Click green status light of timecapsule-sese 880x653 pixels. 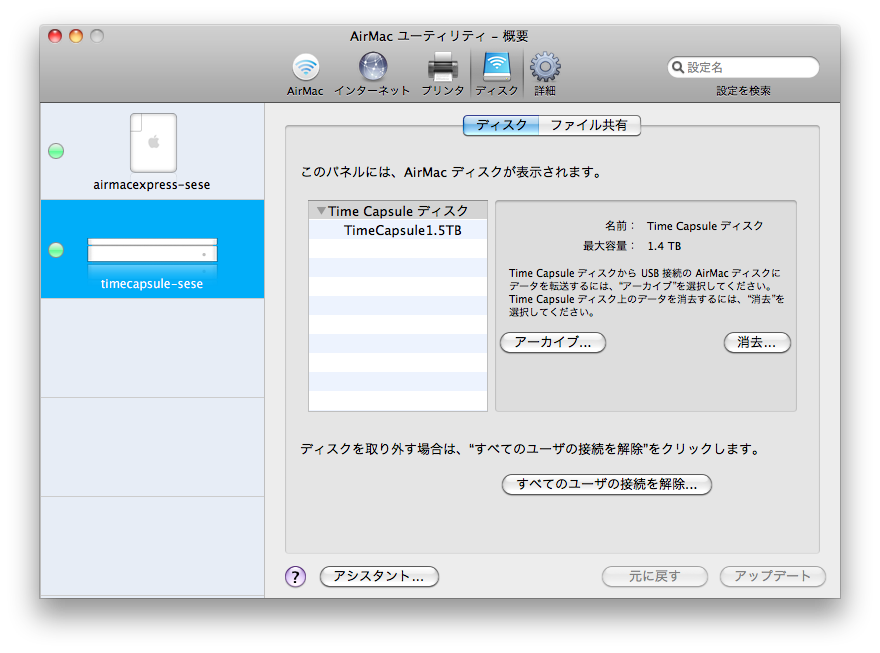56,250
